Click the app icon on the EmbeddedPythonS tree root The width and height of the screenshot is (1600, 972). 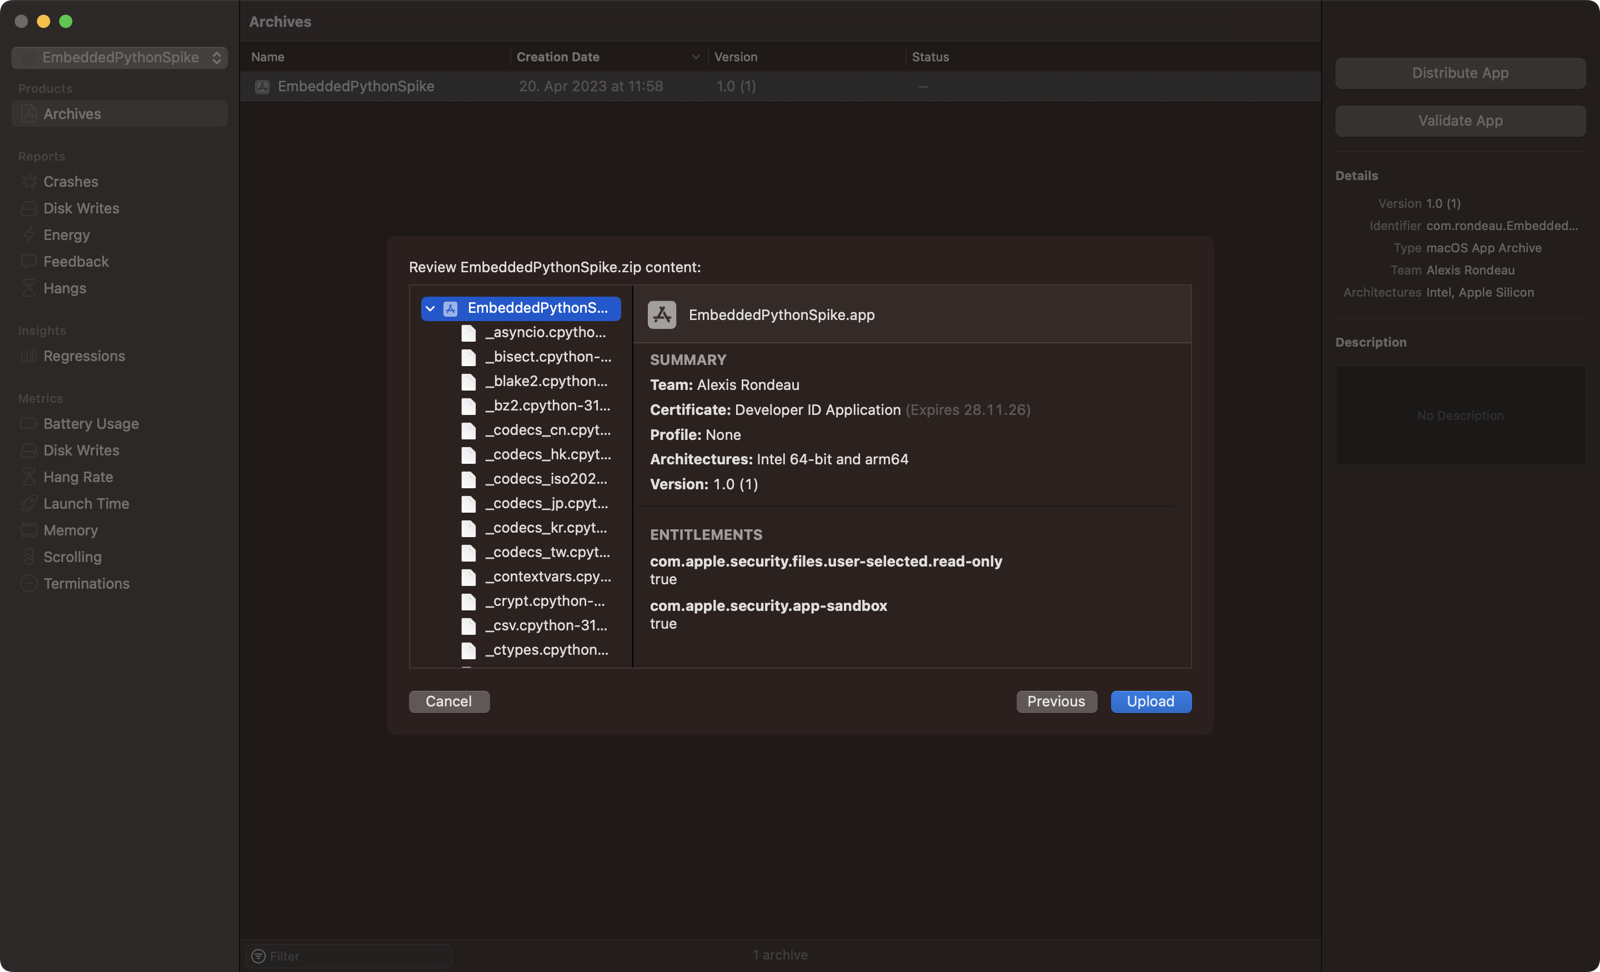pyautogui.click(x=451, y=309)
